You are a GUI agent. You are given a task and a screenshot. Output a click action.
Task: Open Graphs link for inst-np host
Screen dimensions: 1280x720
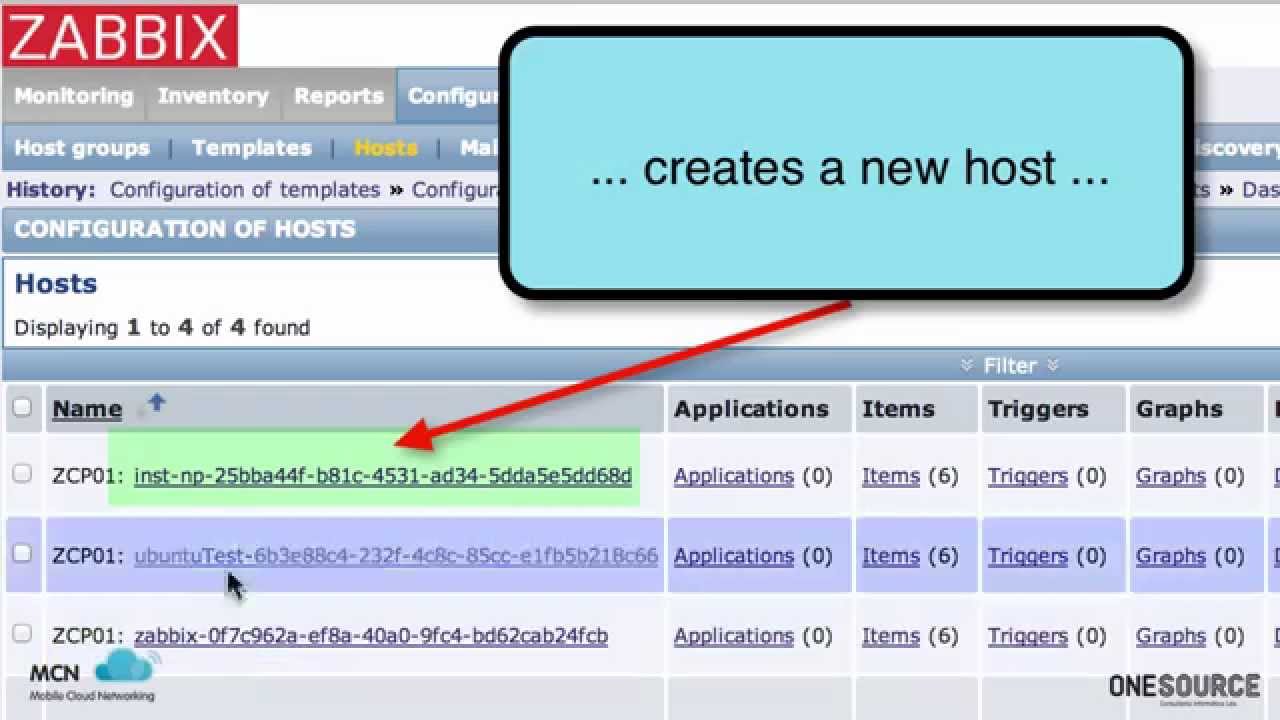(1171, 476)
